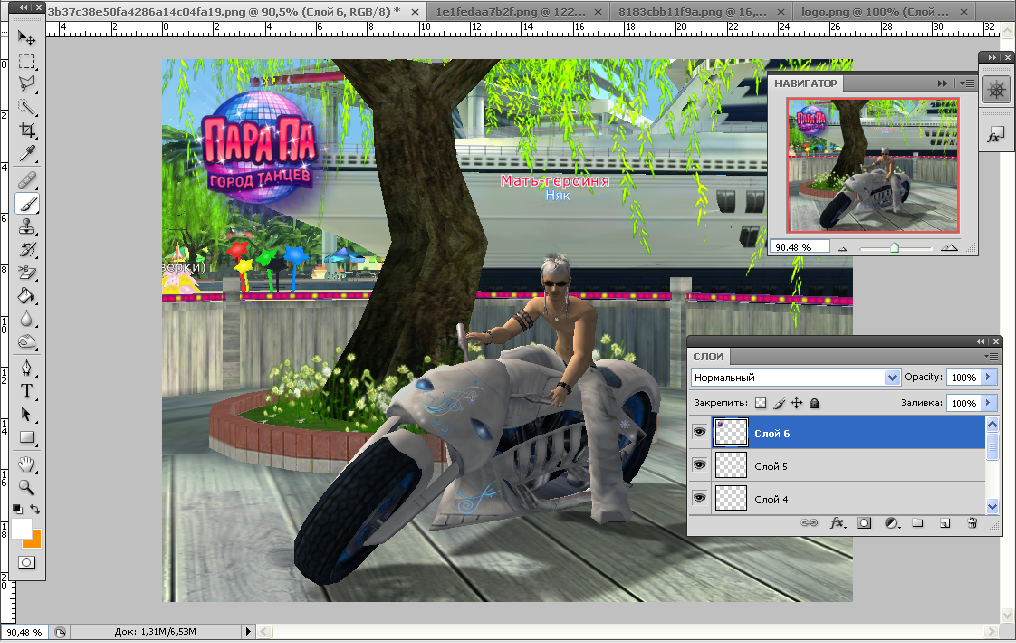Open the Заливка fill slider arrow
Viewport: 1016px width, 643px height.
(x=989, y=403)
